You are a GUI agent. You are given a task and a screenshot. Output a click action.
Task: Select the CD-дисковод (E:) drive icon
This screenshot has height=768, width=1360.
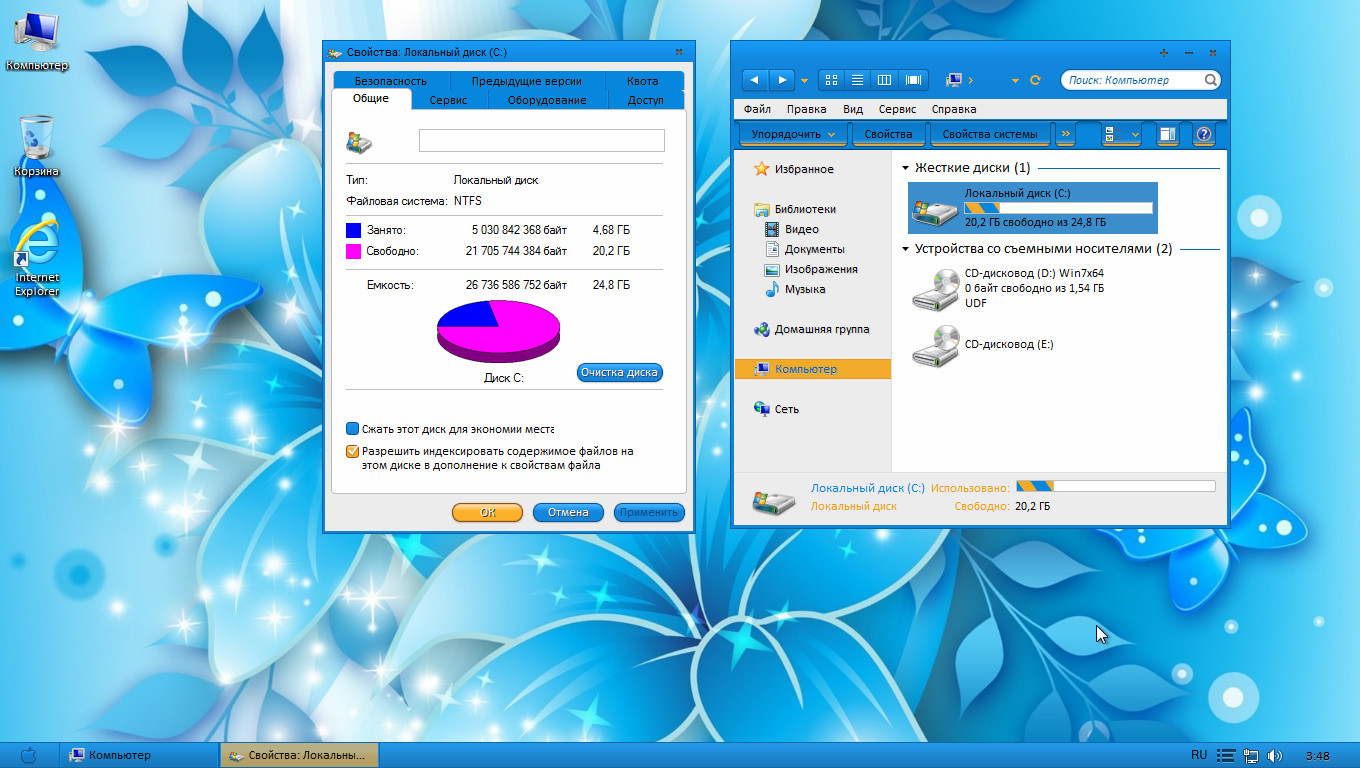pyautogui.click(x=935, y=346)
